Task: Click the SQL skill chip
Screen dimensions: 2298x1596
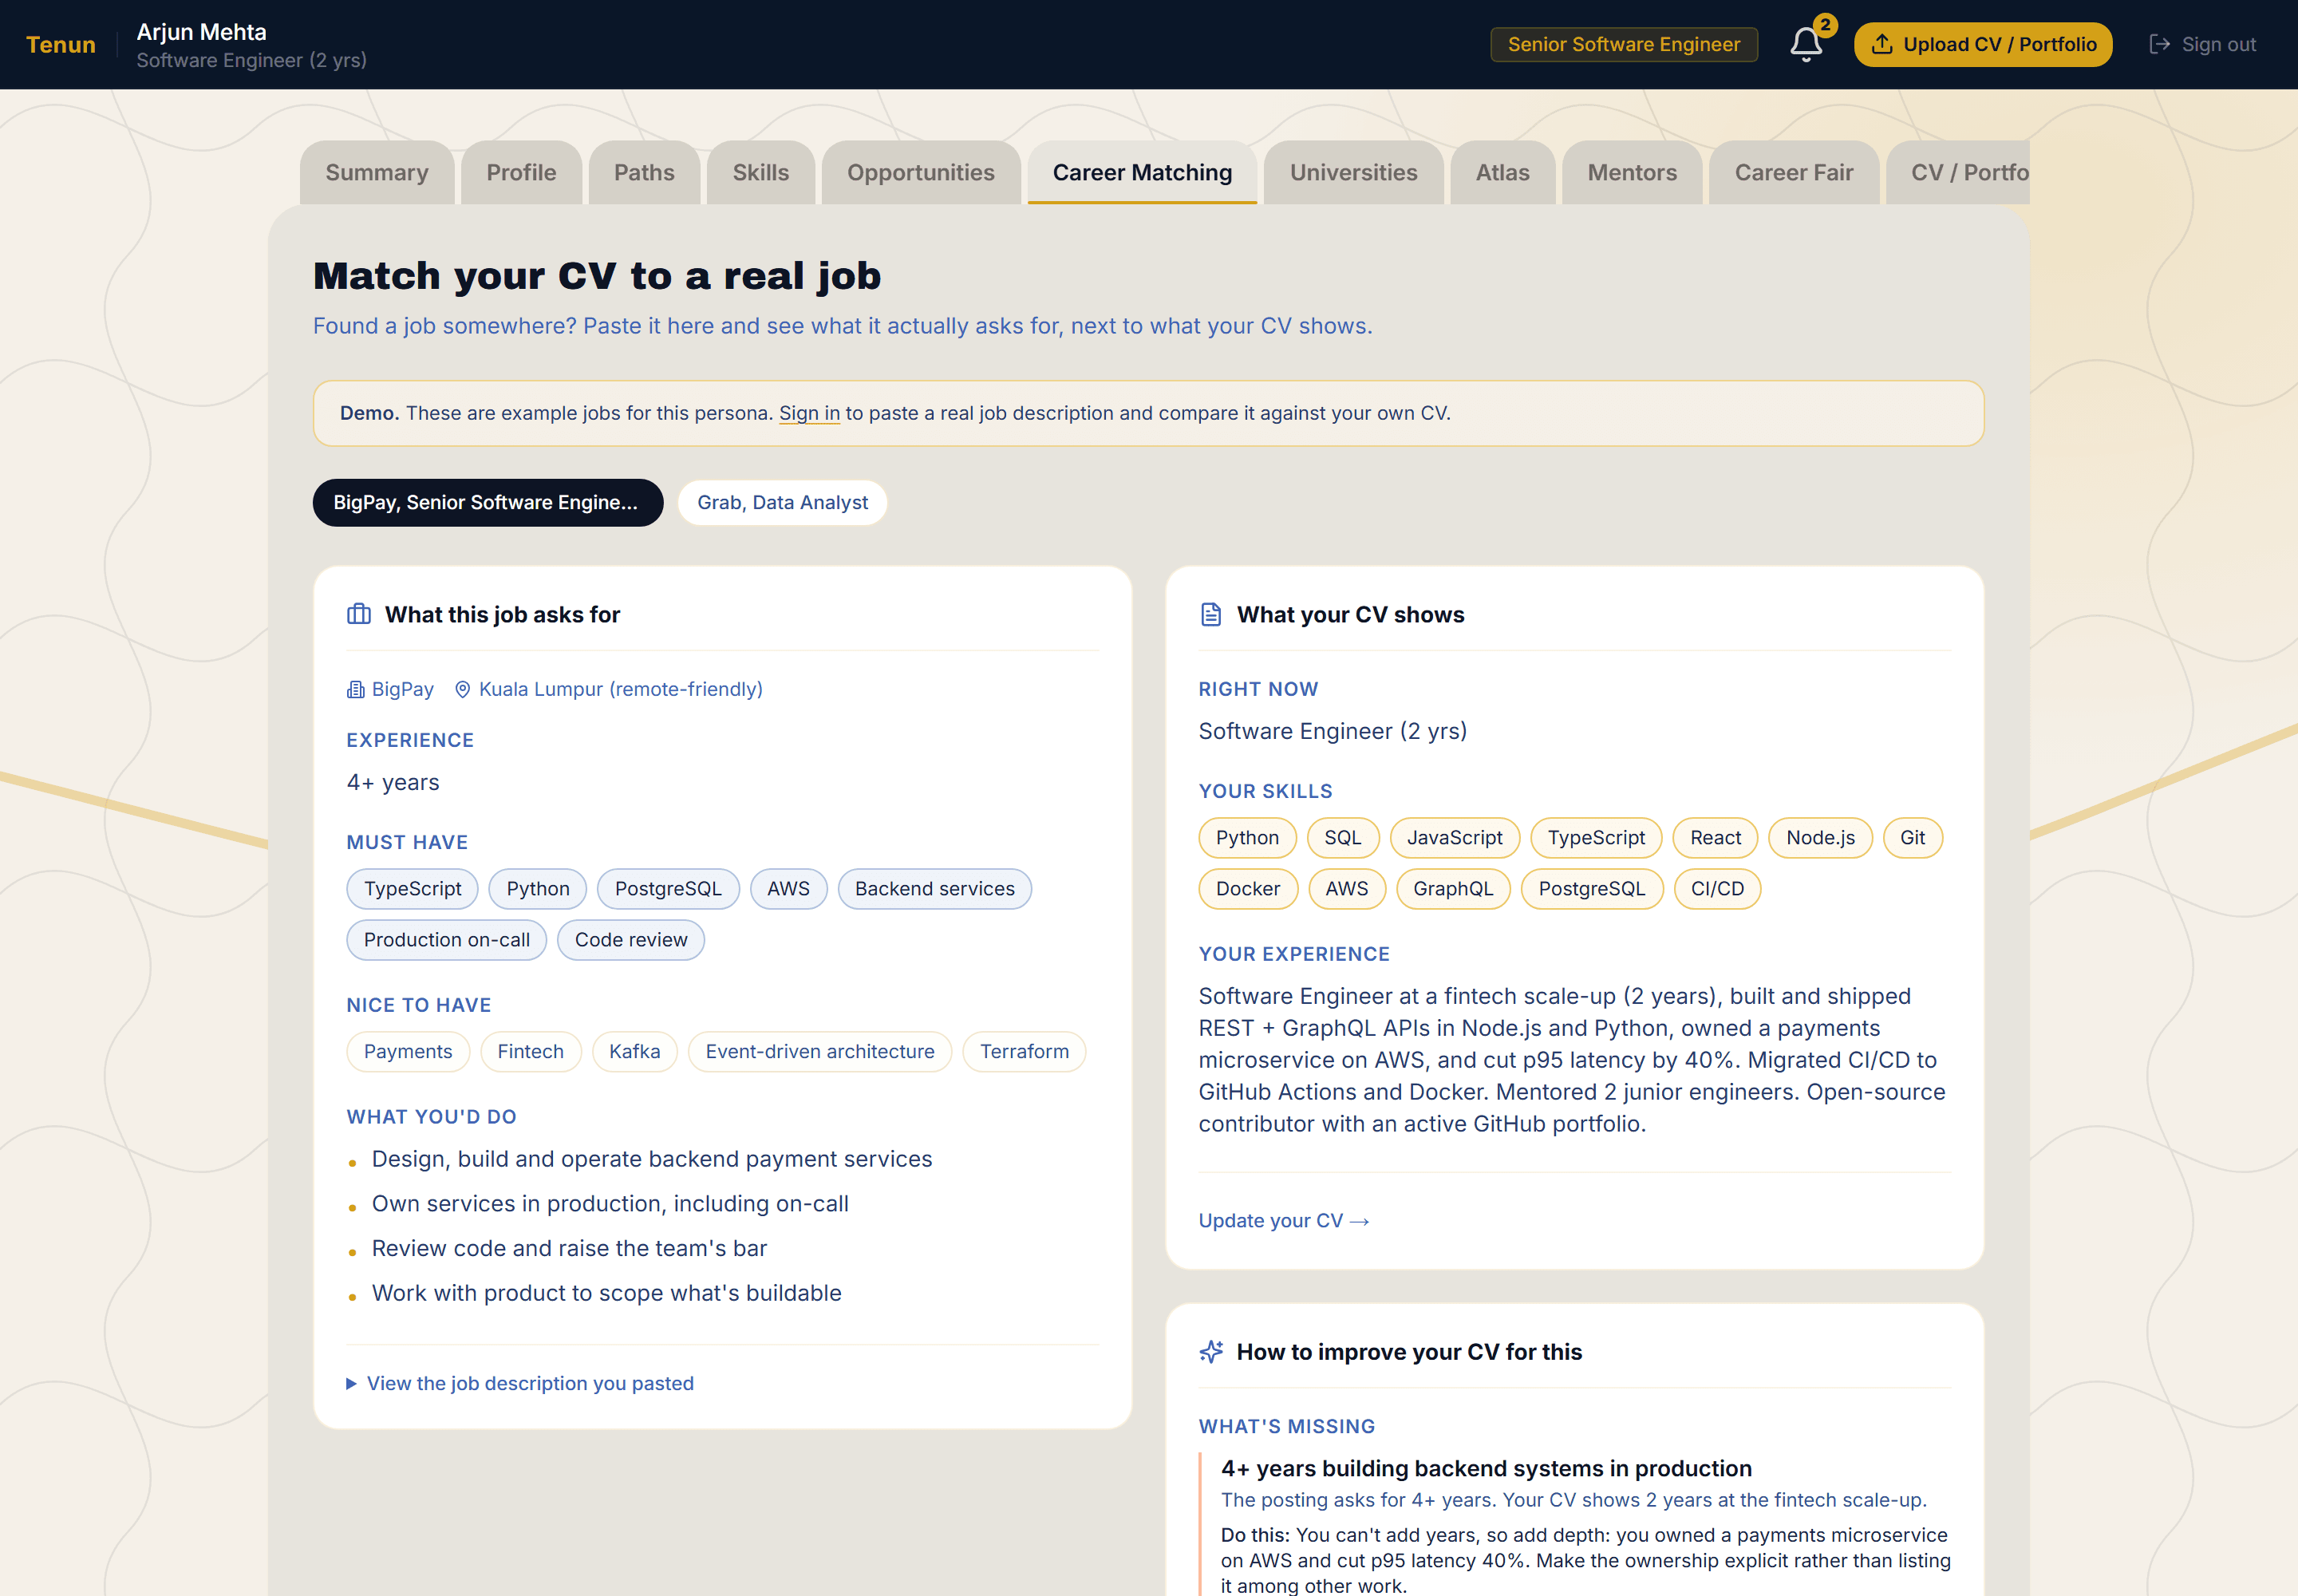Action: point(1343,838)
